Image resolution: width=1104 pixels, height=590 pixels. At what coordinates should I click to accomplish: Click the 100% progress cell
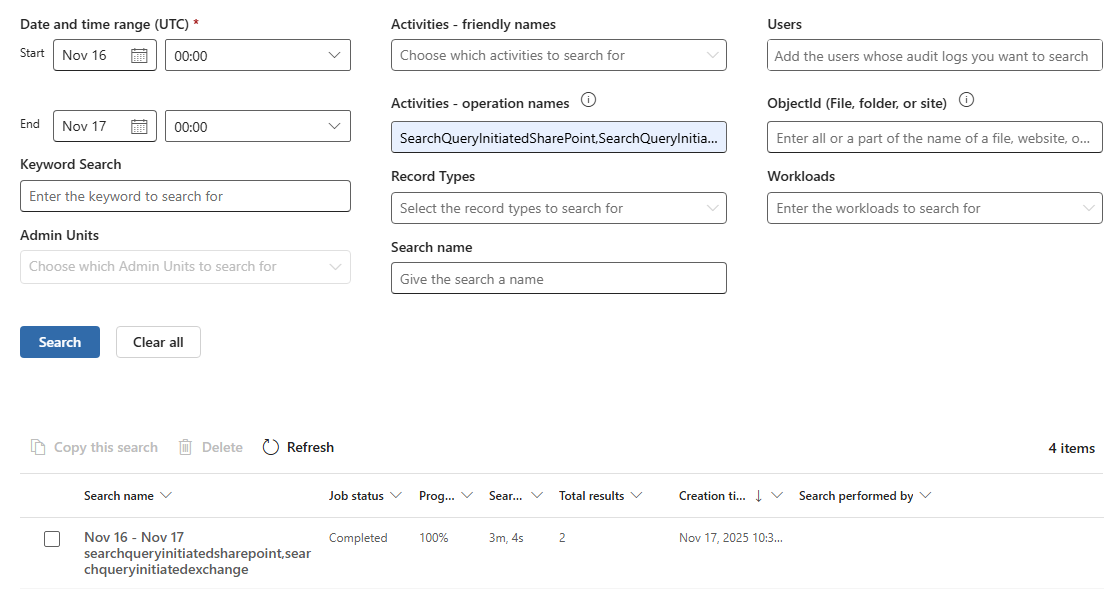point(434,538)
